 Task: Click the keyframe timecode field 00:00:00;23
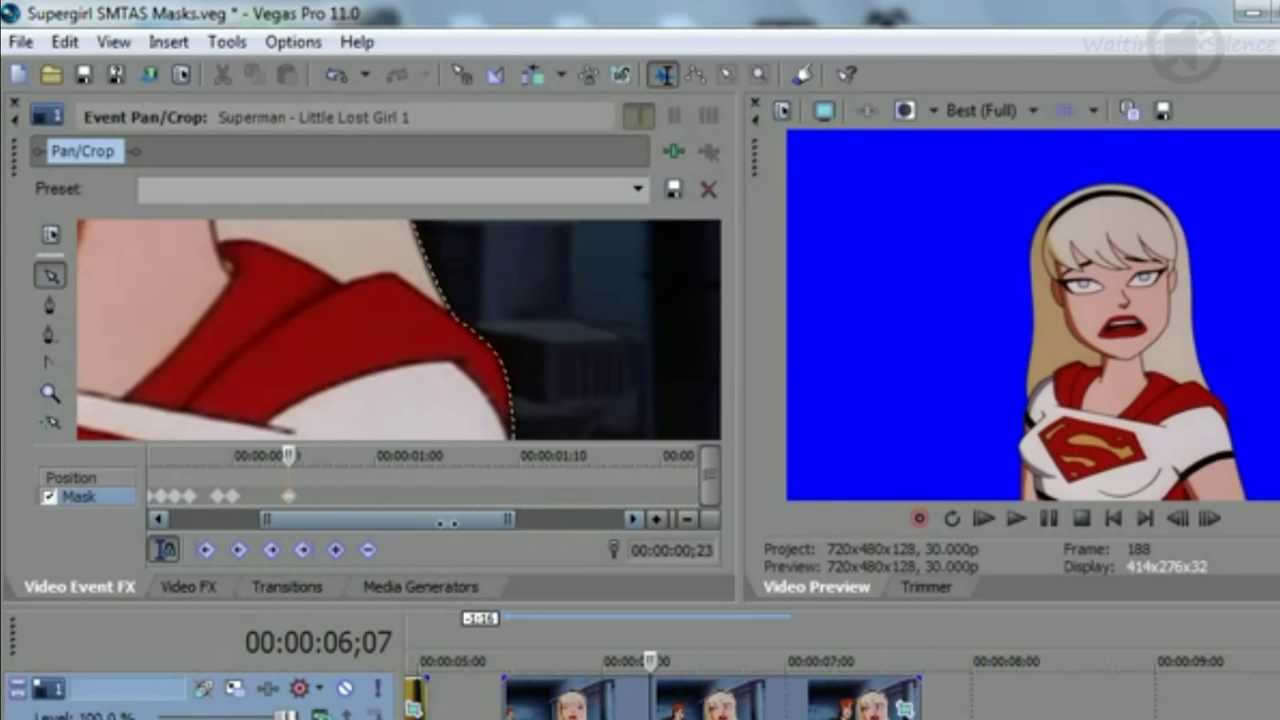672,550
